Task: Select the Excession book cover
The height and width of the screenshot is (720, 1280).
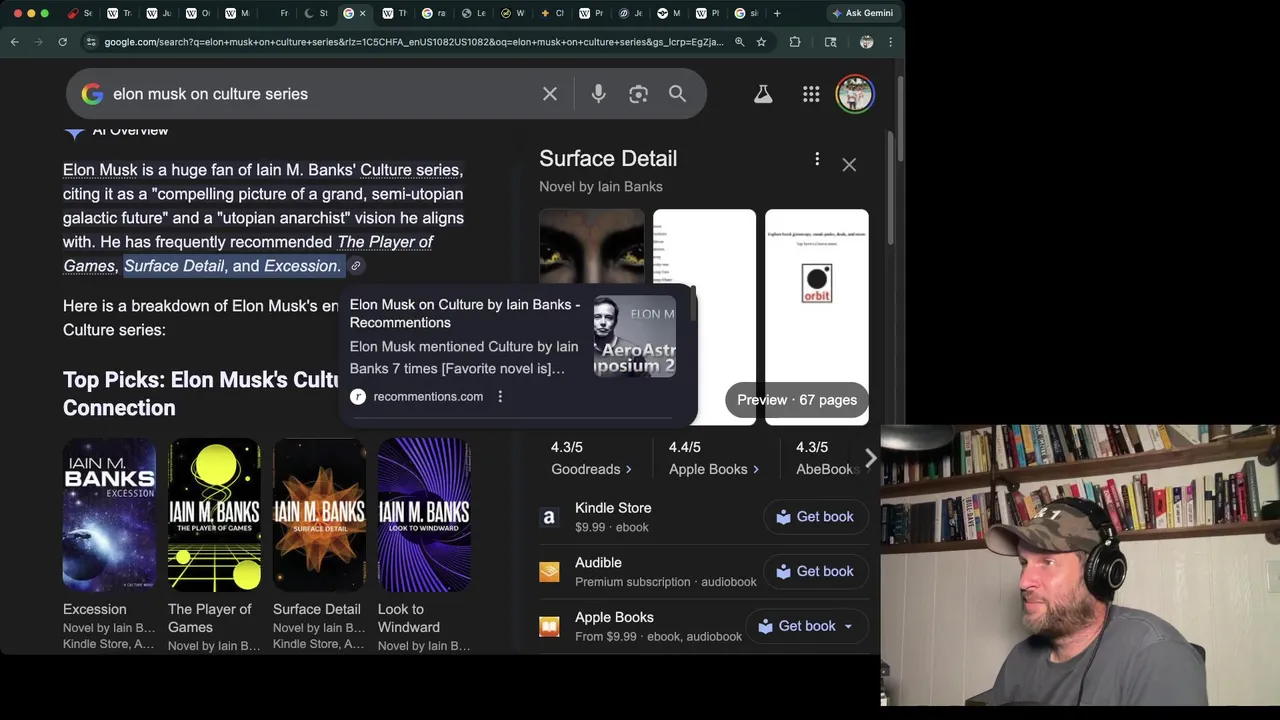Action: [109, 514]
